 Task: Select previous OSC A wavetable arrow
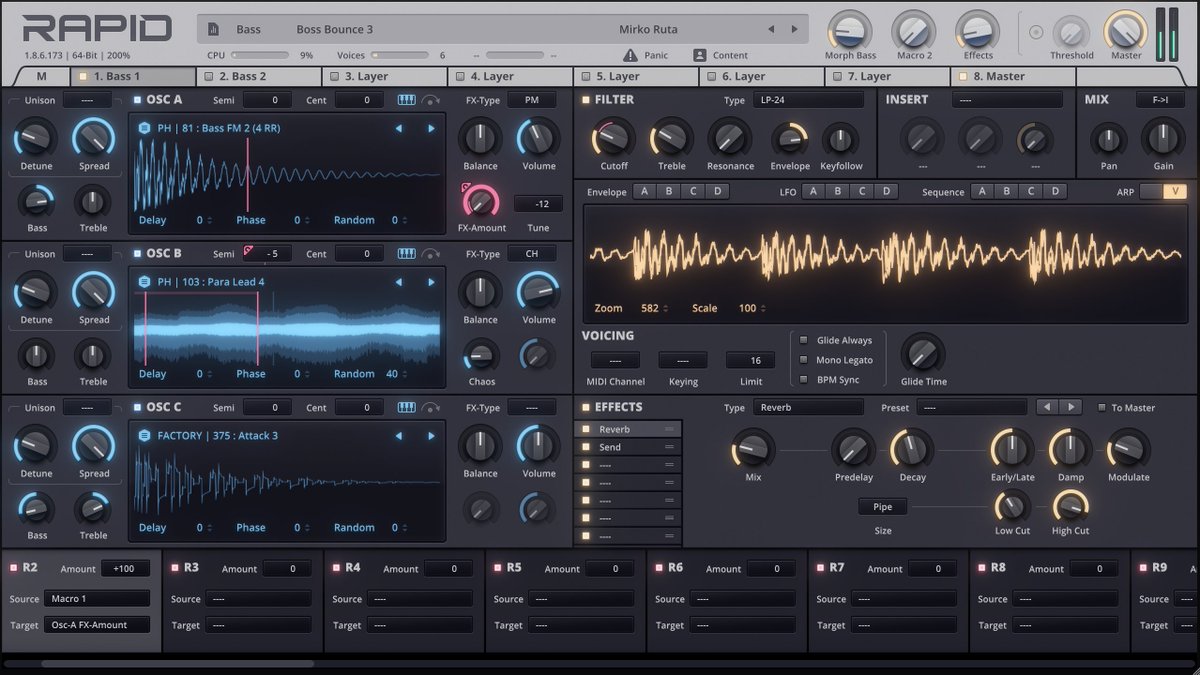point(399,128)
